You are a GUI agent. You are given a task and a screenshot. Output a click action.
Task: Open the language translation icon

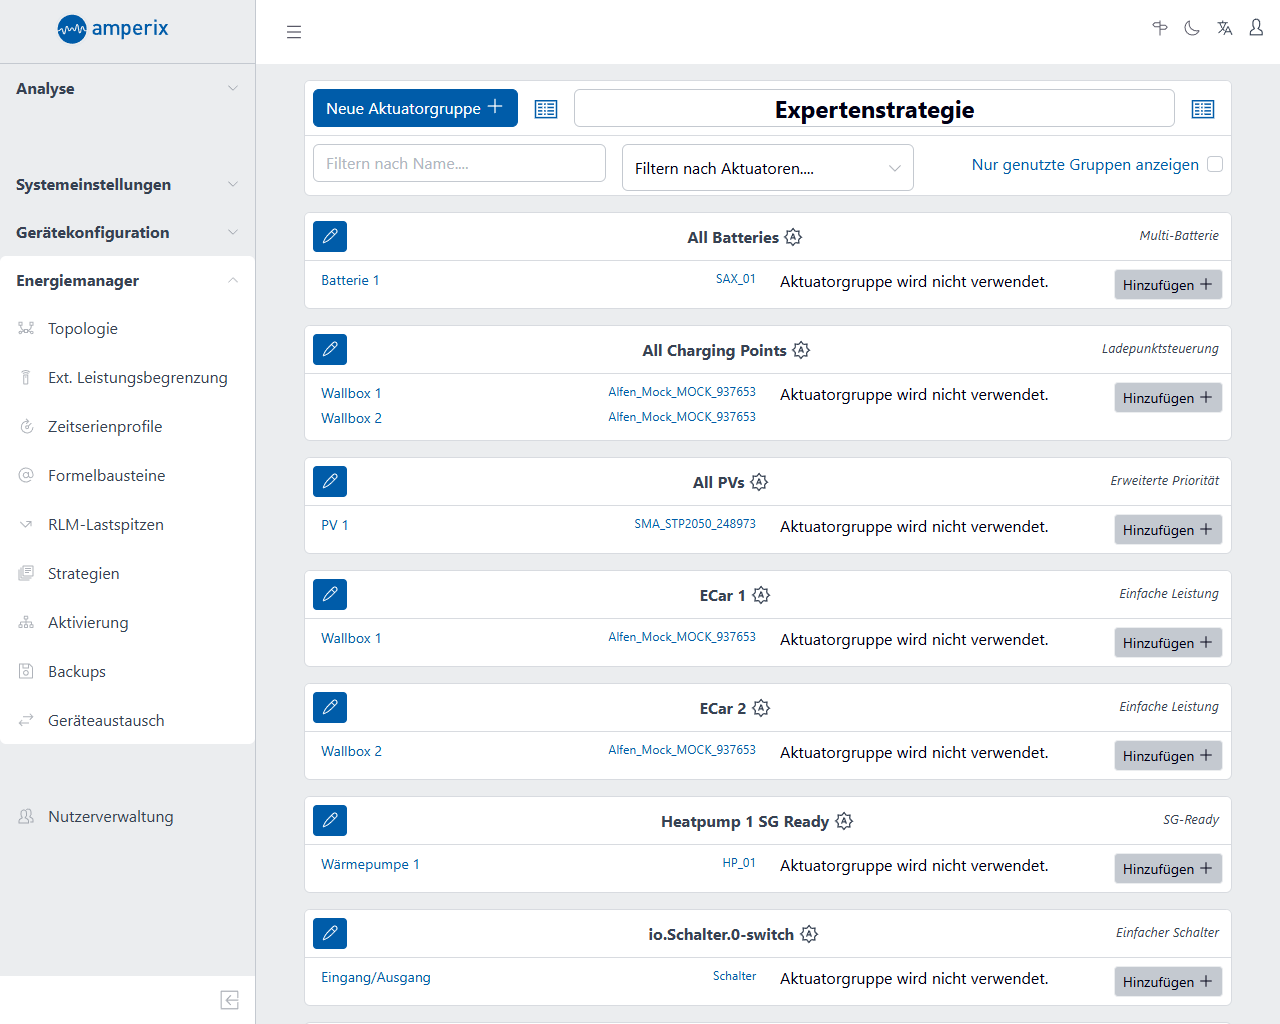(x=1224, y=28)
